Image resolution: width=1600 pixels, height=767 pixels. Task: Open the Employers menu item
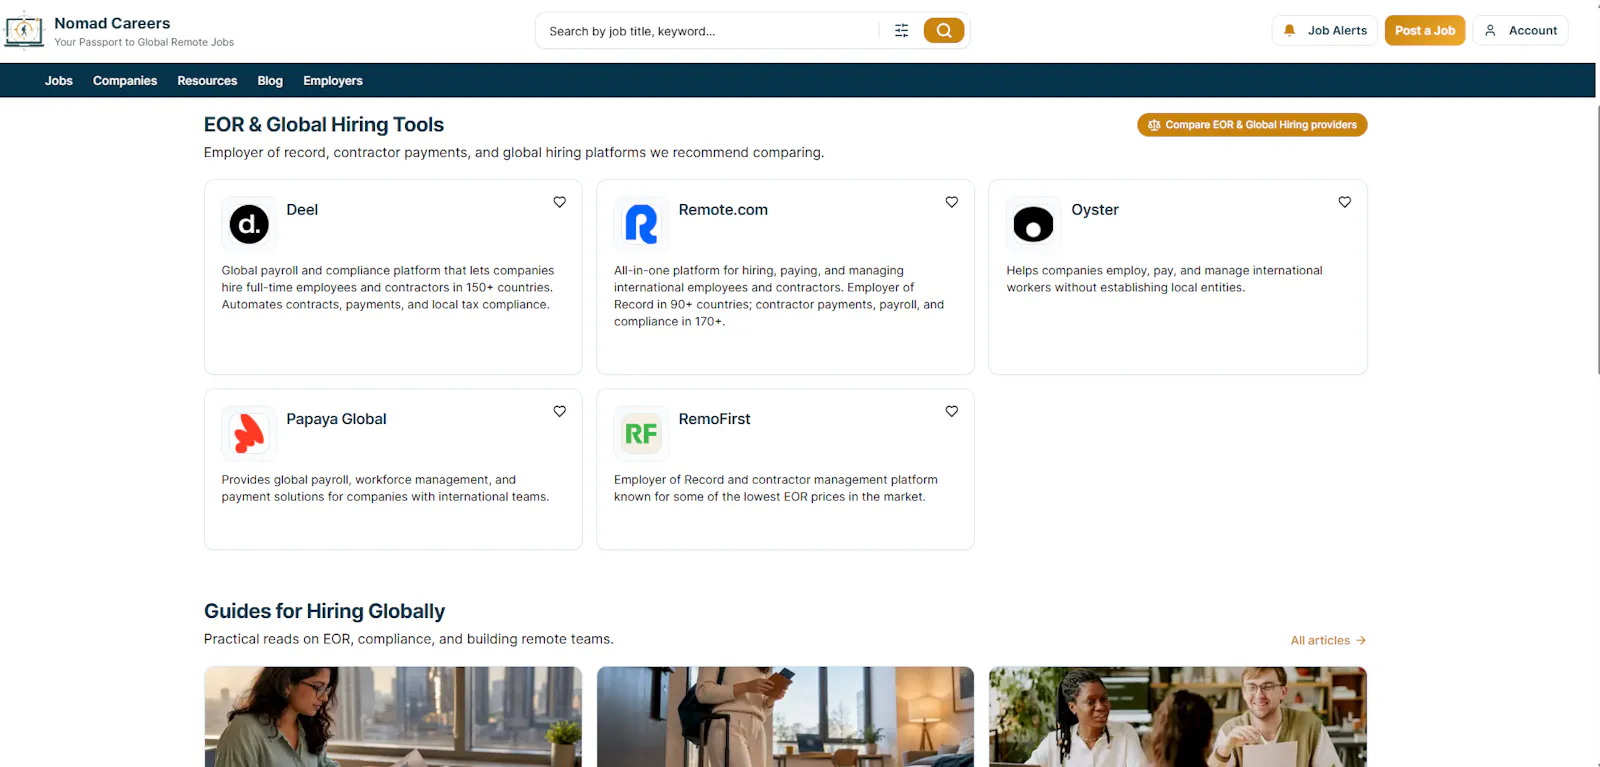333,81
